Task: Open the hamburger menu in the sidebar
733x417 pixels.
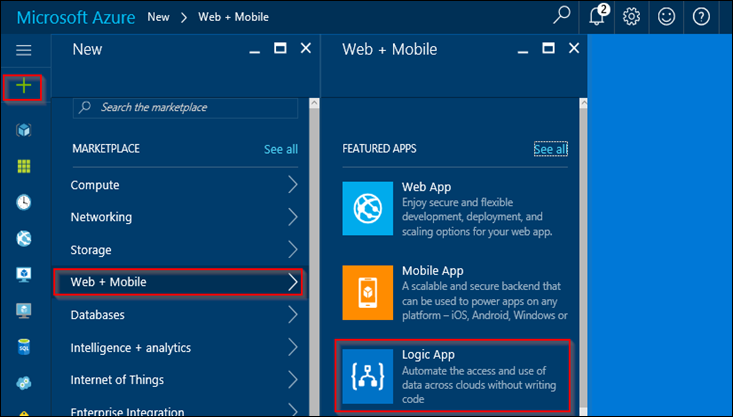Action: point(23,50)
